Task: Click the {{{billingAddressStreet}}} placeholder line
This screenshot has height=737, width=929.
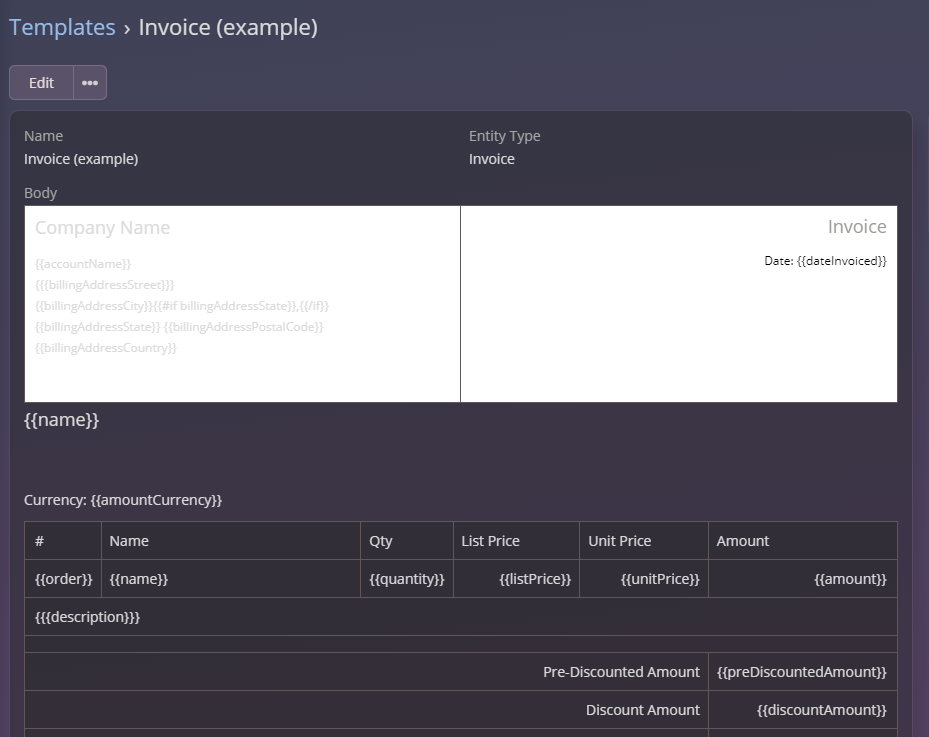Action: tap(105, 285)
